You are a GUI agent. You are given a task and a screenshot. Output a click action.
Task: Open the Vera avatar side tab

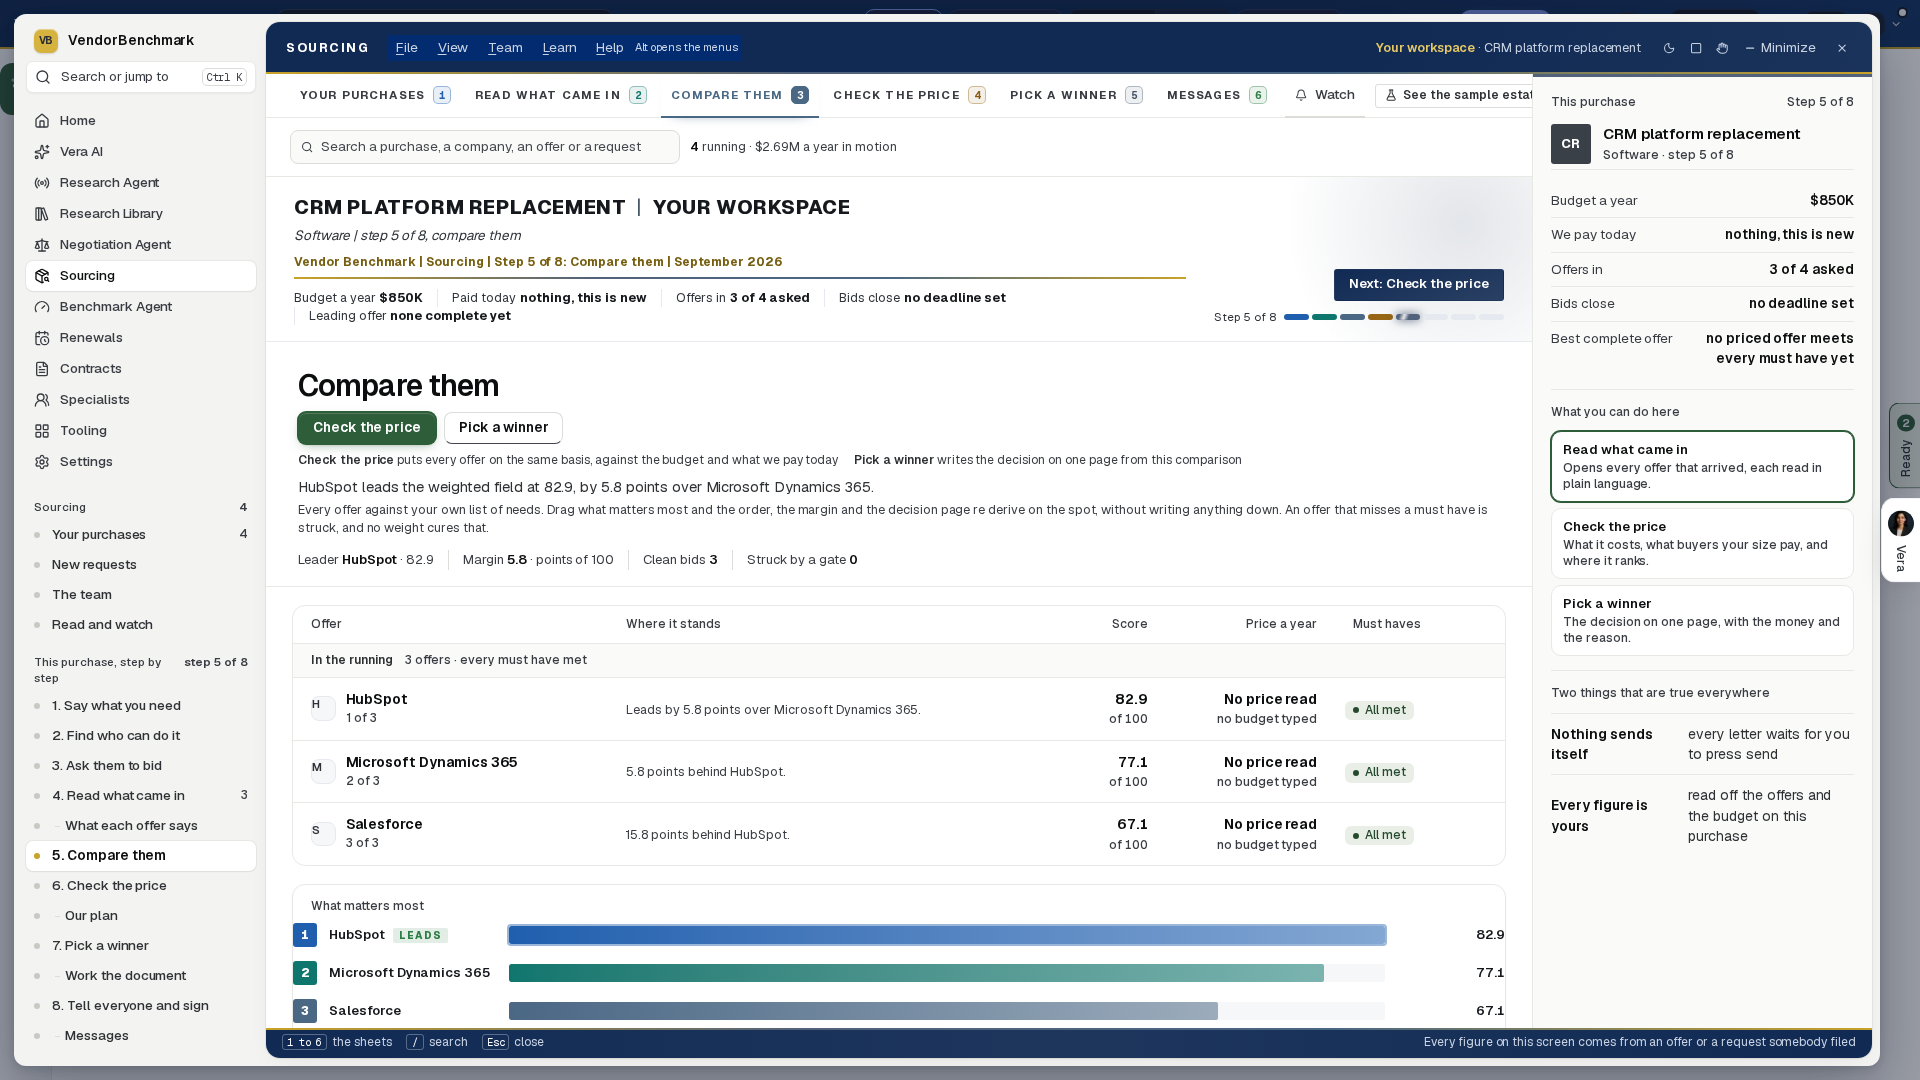(x=1900, y=540)
